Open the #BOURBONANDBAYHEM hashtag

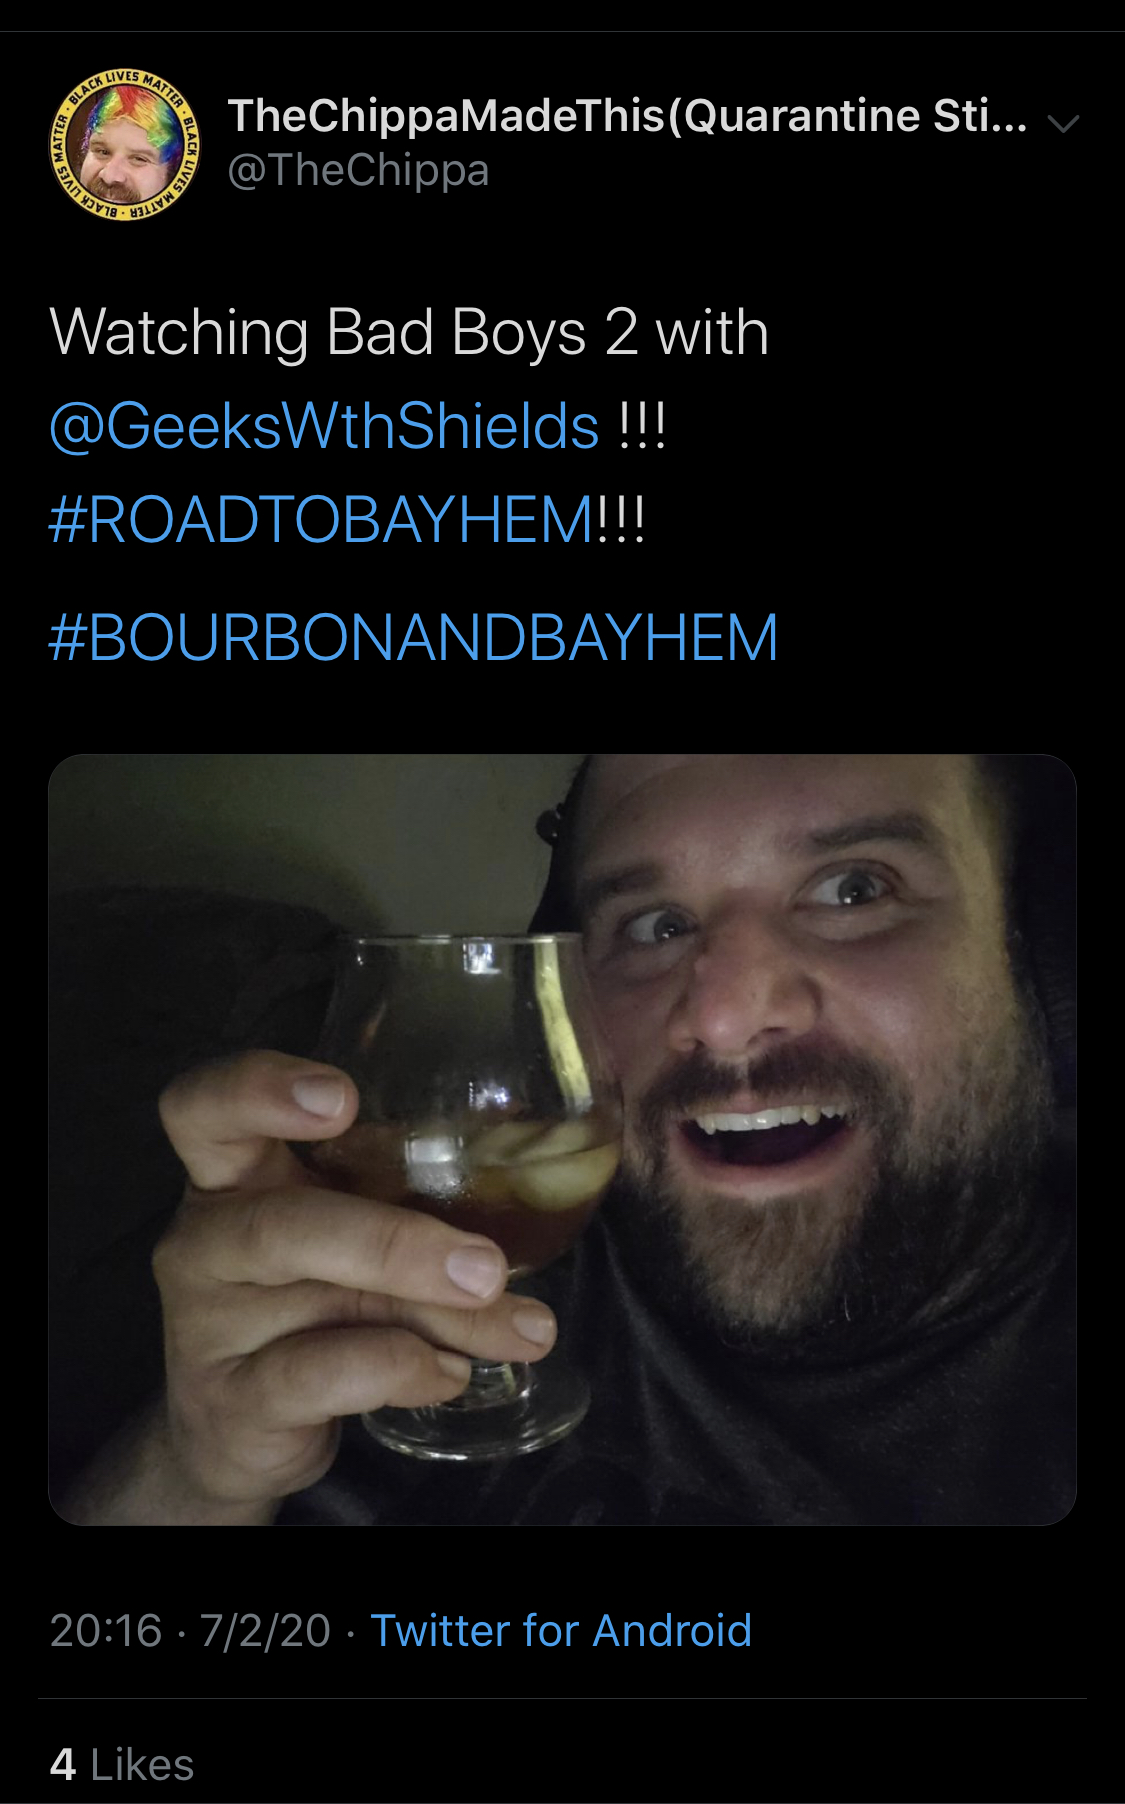point(413,637)
